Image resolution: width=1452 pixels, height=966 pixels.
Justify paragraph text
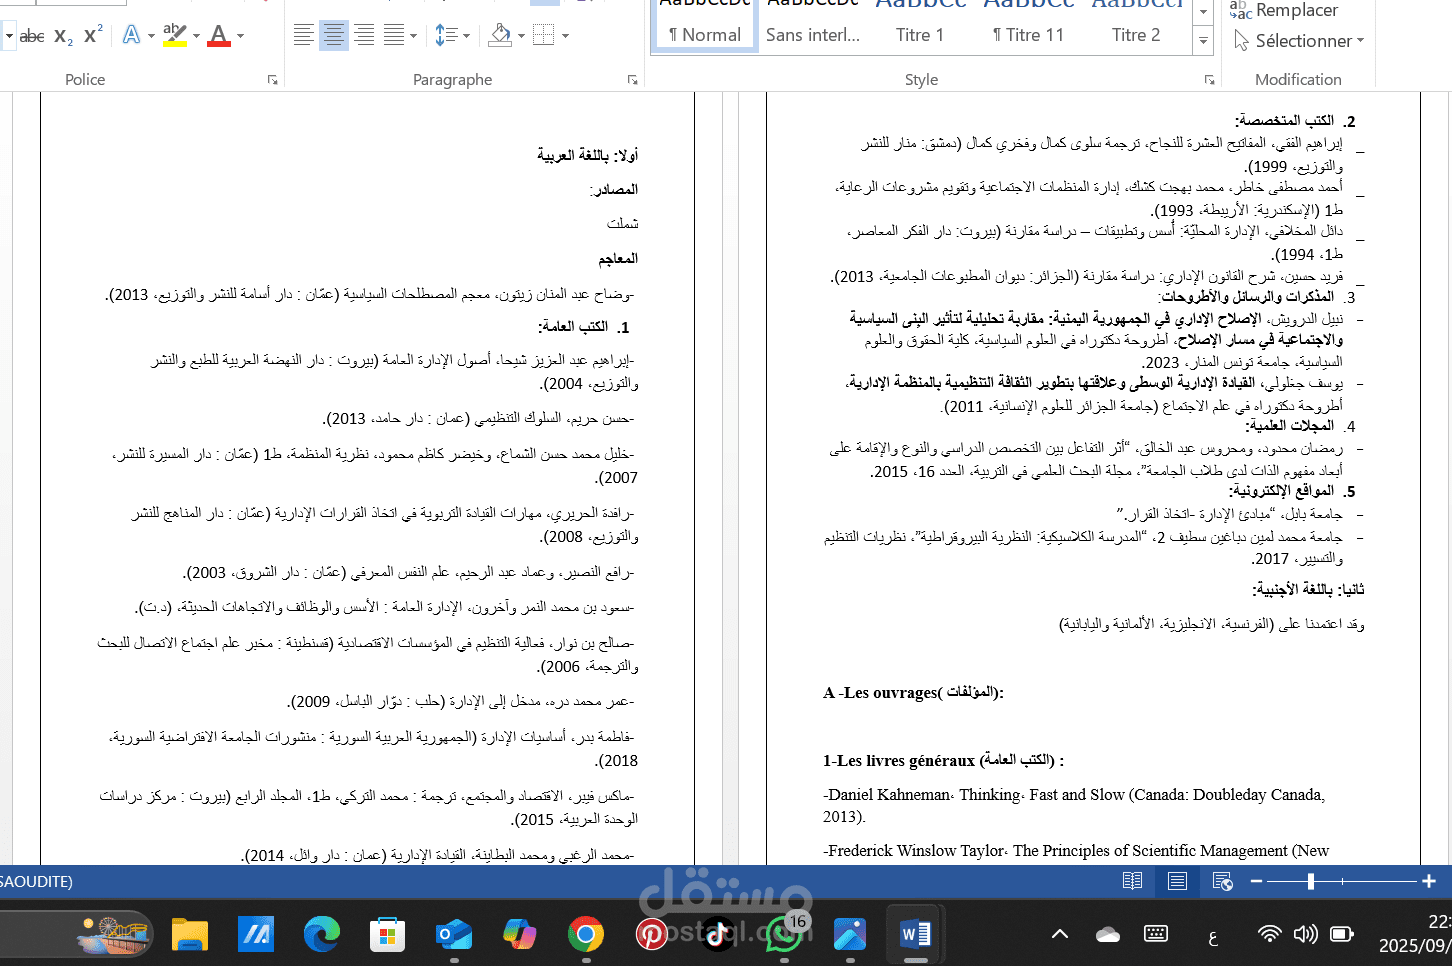pyautogui.click(x=394, y=36)
